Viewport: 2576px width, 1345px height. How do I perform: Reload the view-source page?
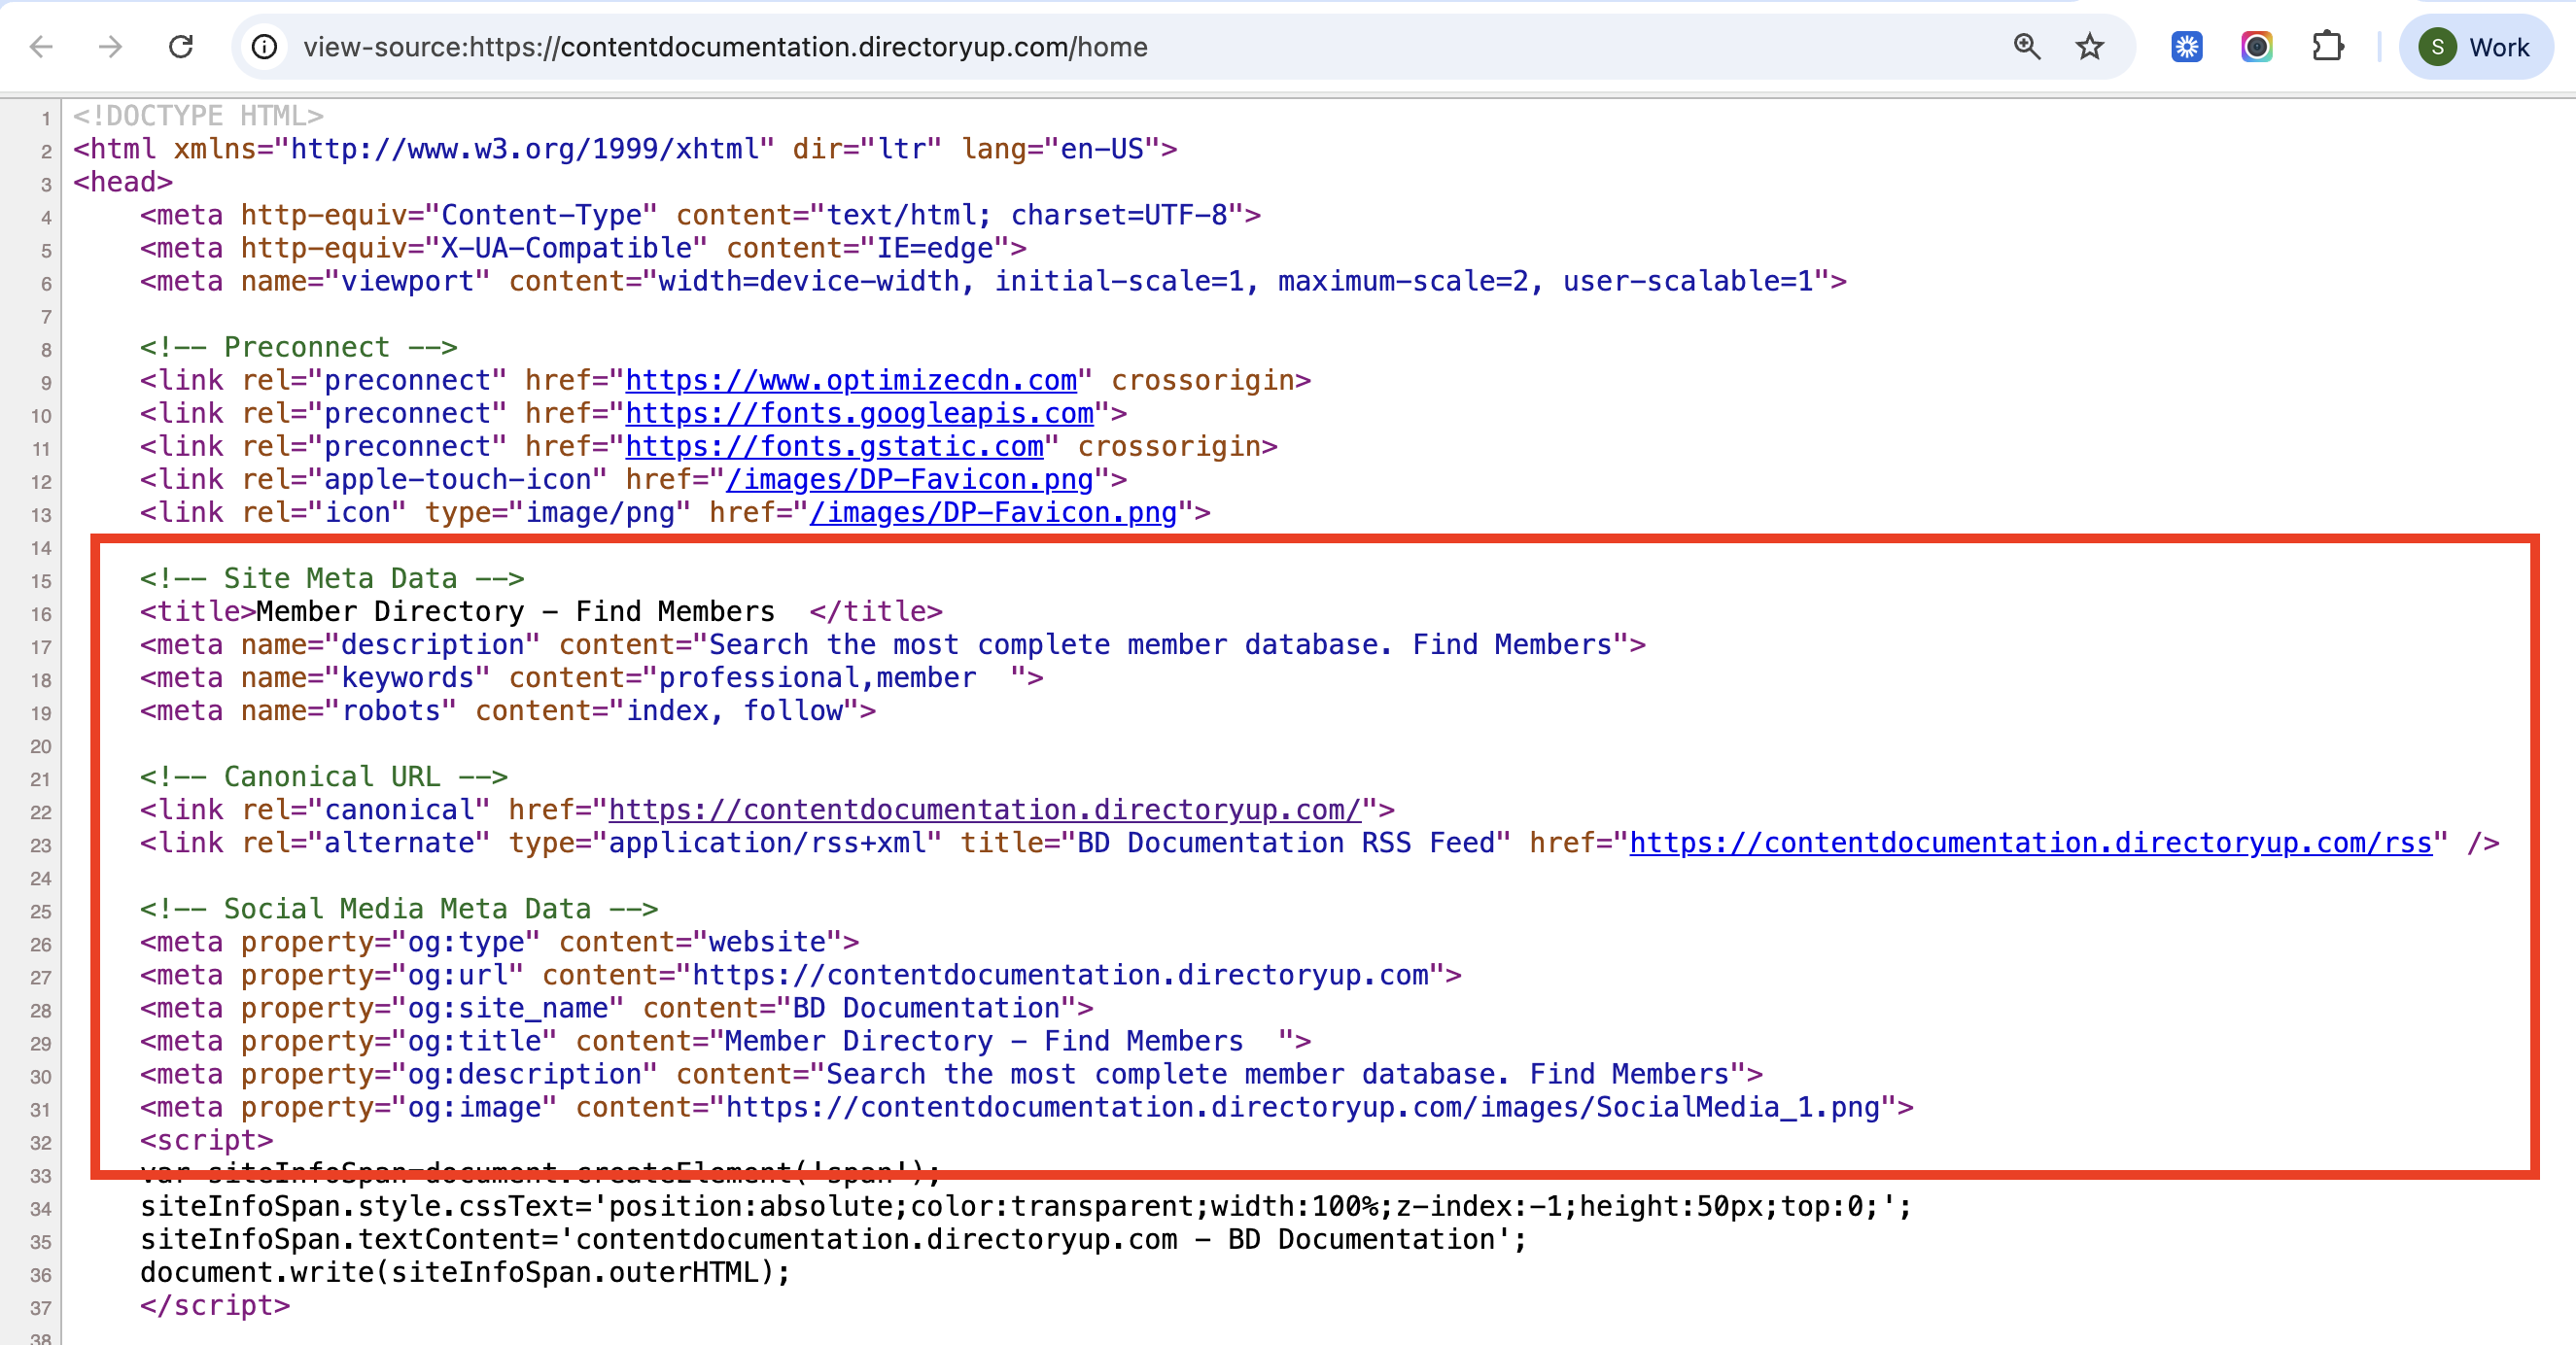[181, 47]
